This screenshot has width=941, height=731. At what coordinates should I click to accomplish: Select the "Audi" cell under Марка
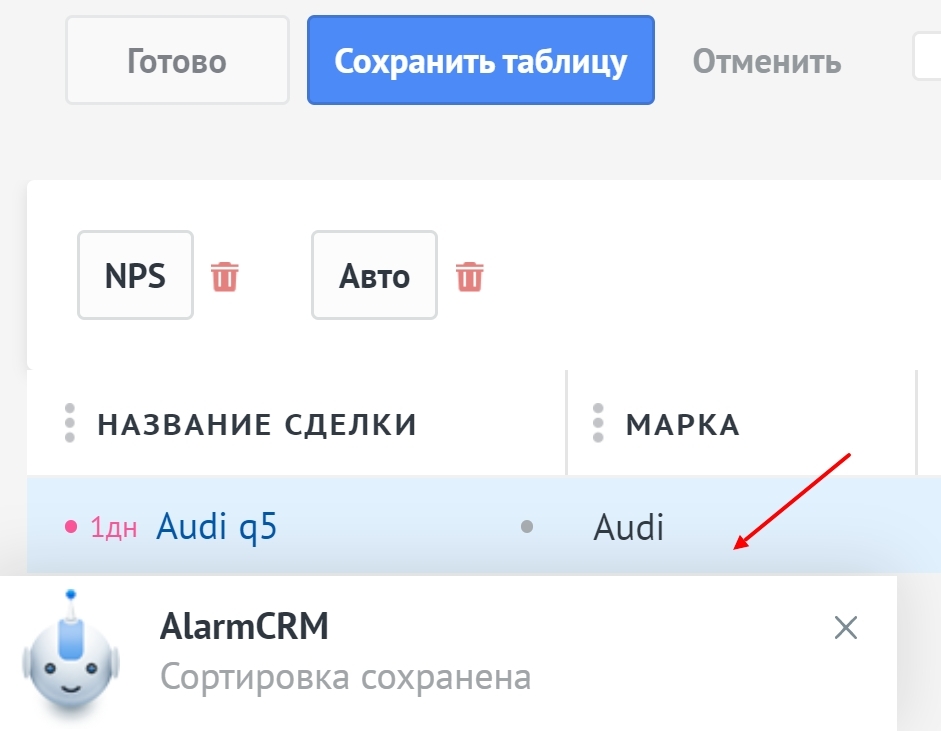629,527
